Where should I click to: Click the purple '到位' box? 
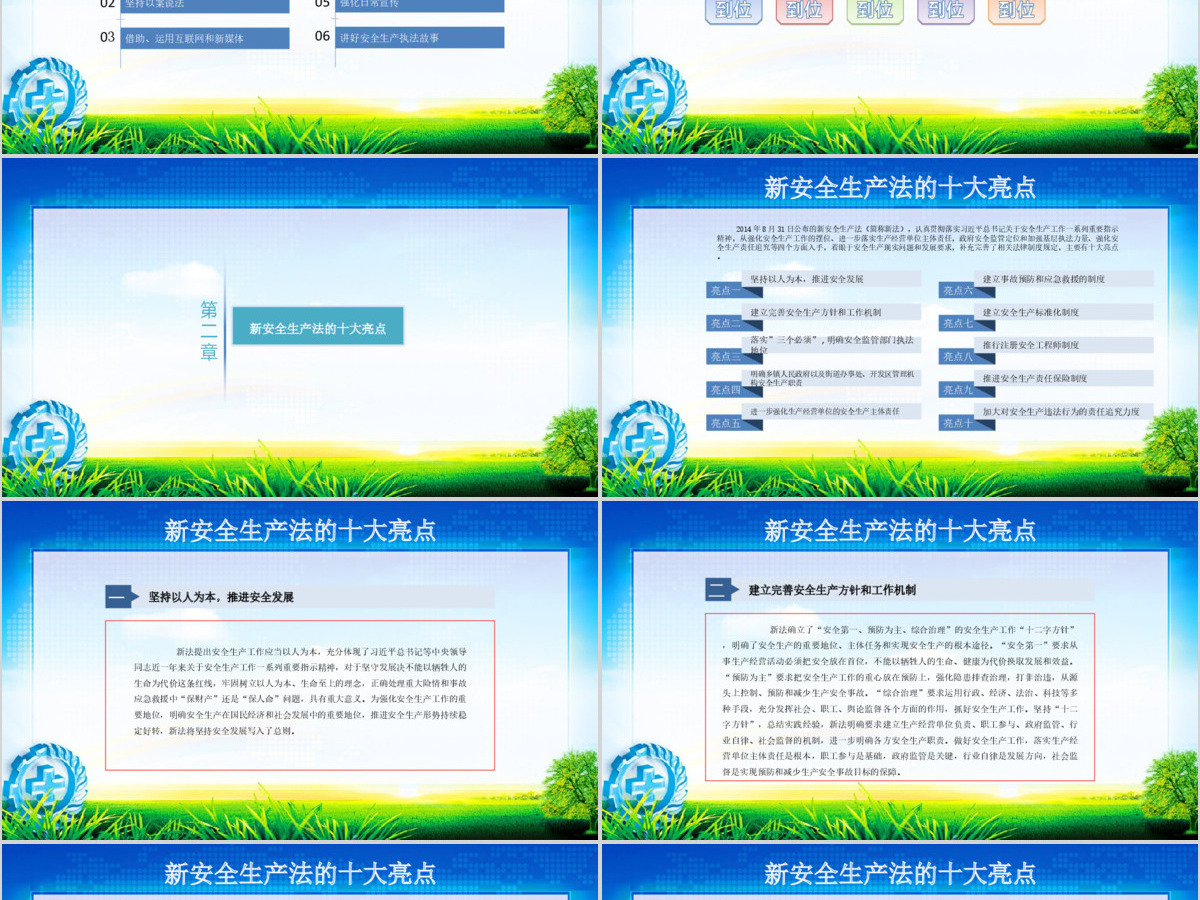click(x=946, y=10)
